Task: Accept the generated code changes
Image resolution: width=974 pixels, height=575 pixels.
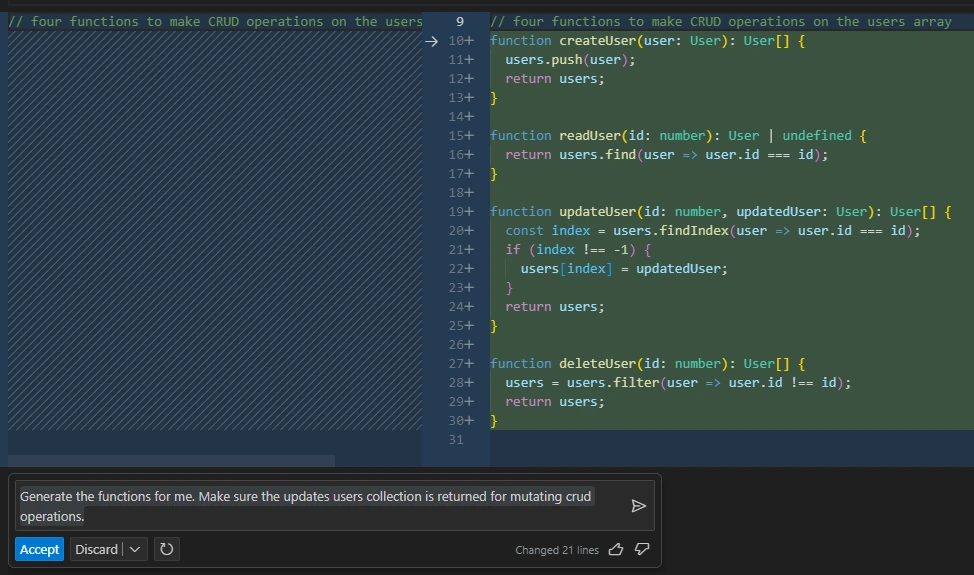Action: 40,549
